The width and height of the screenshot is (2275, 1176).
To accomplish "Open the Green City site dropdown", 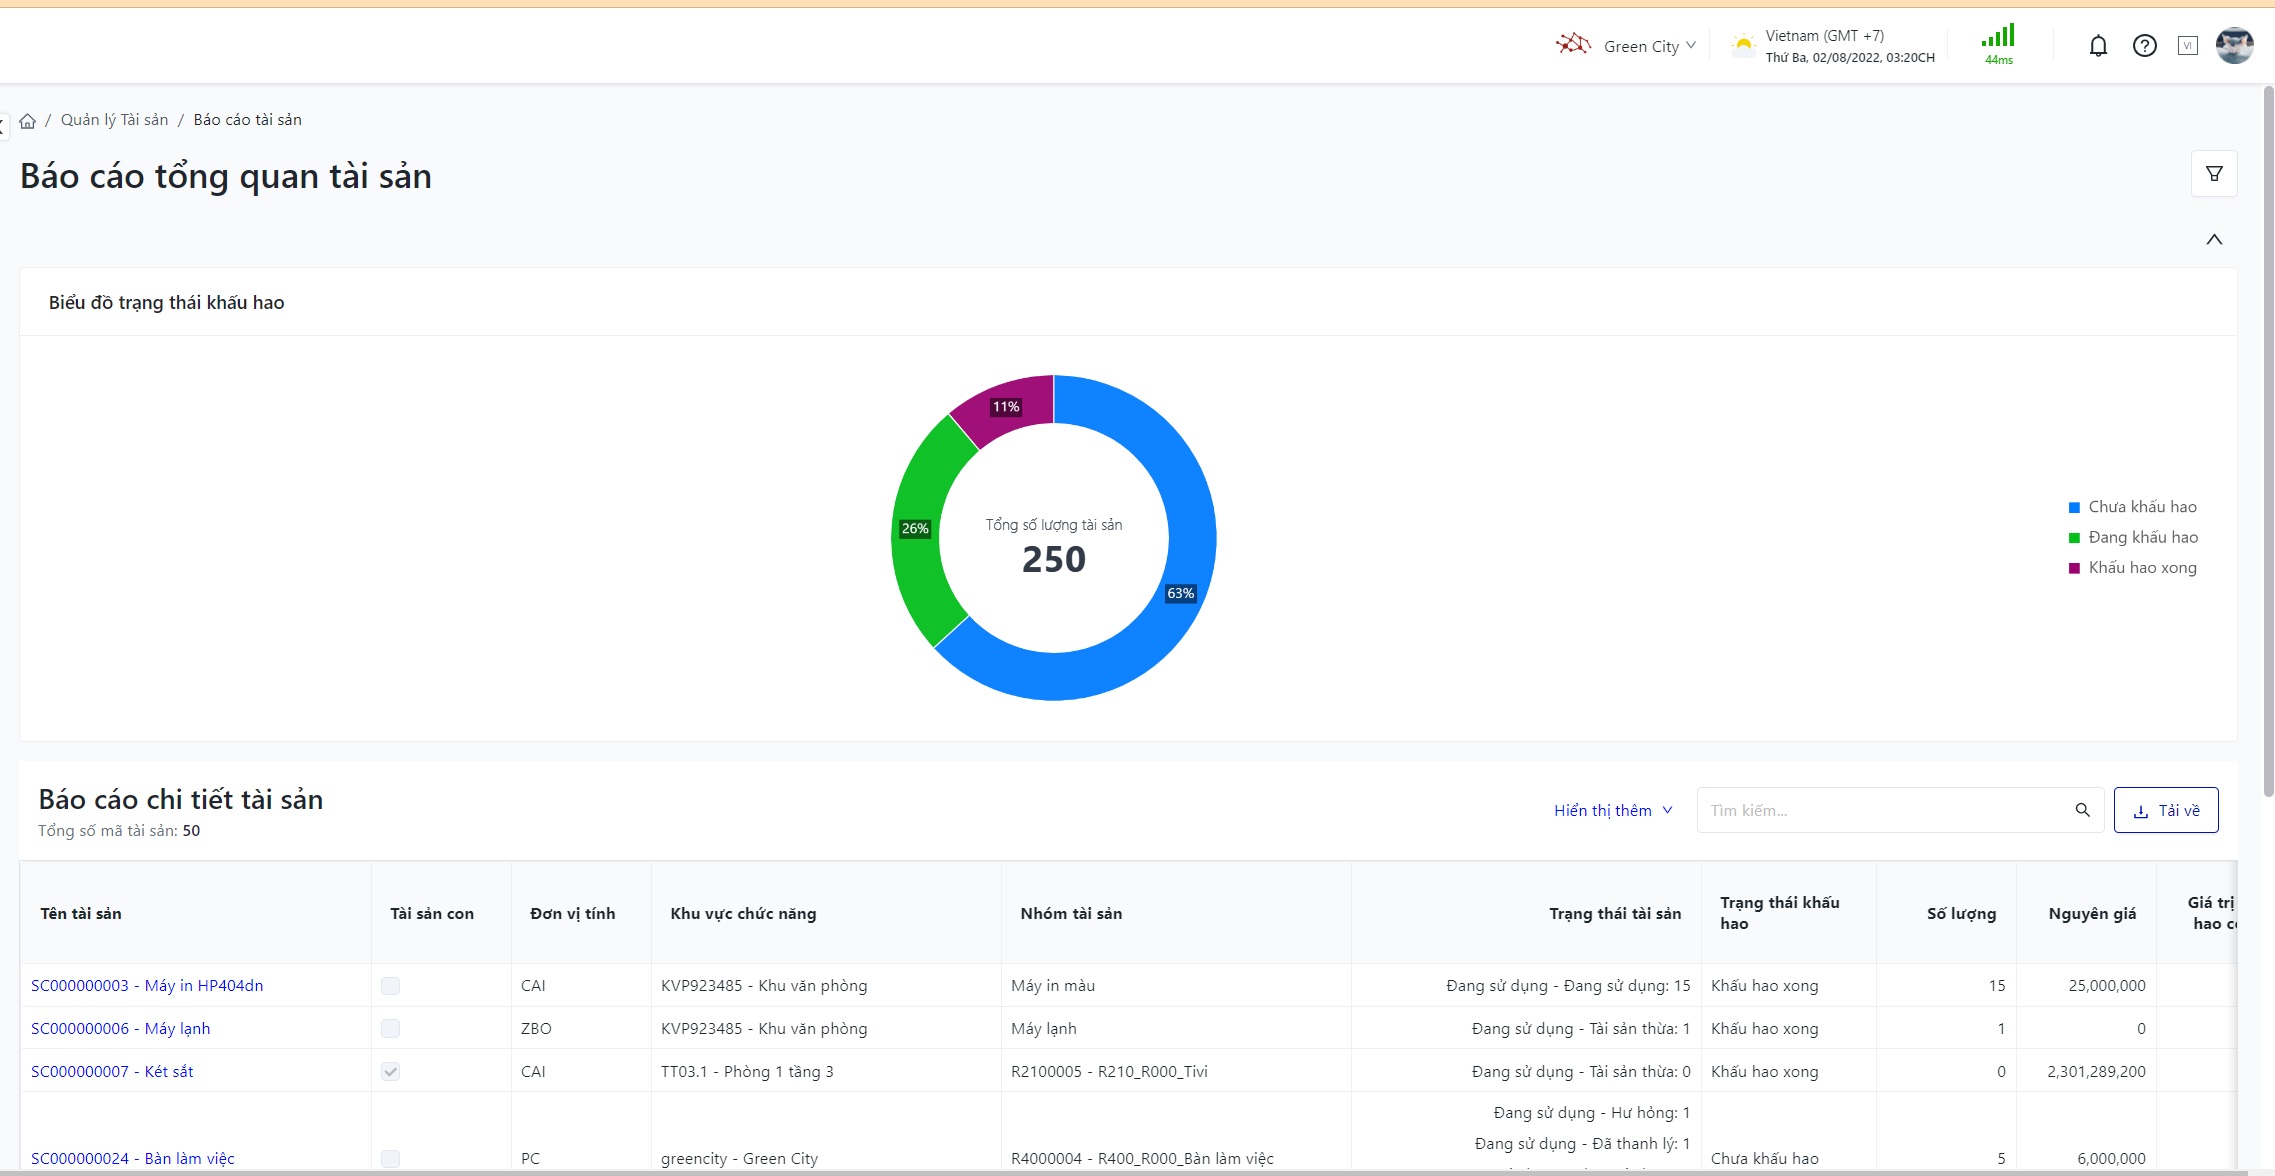I will point(1649,46).
